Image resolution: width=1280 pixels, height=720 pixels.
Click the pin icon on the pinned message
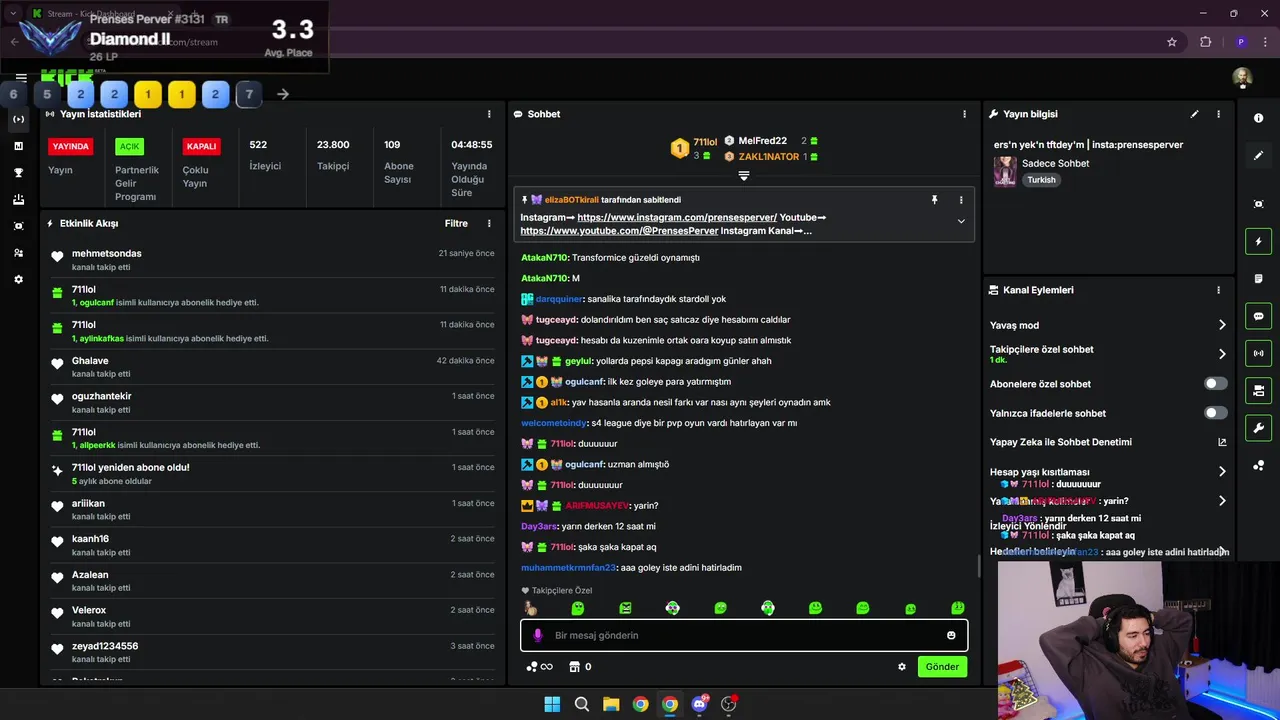click(935, 200)
